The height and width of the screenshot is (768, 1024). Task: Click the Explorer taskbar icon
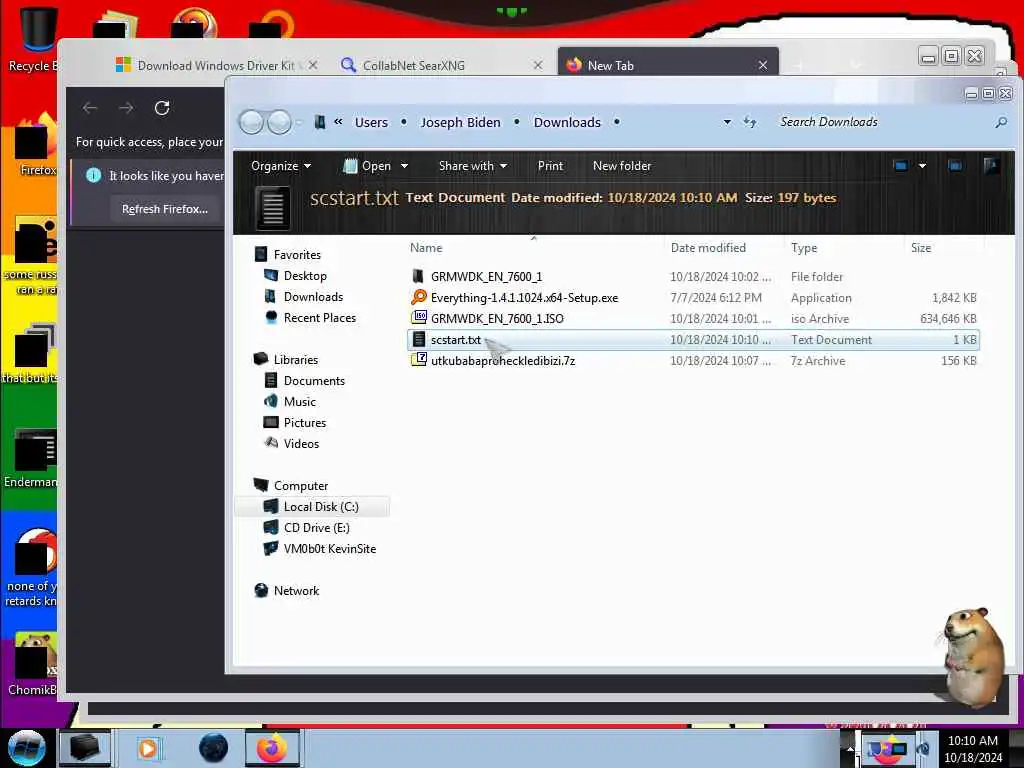click(85, 748)
